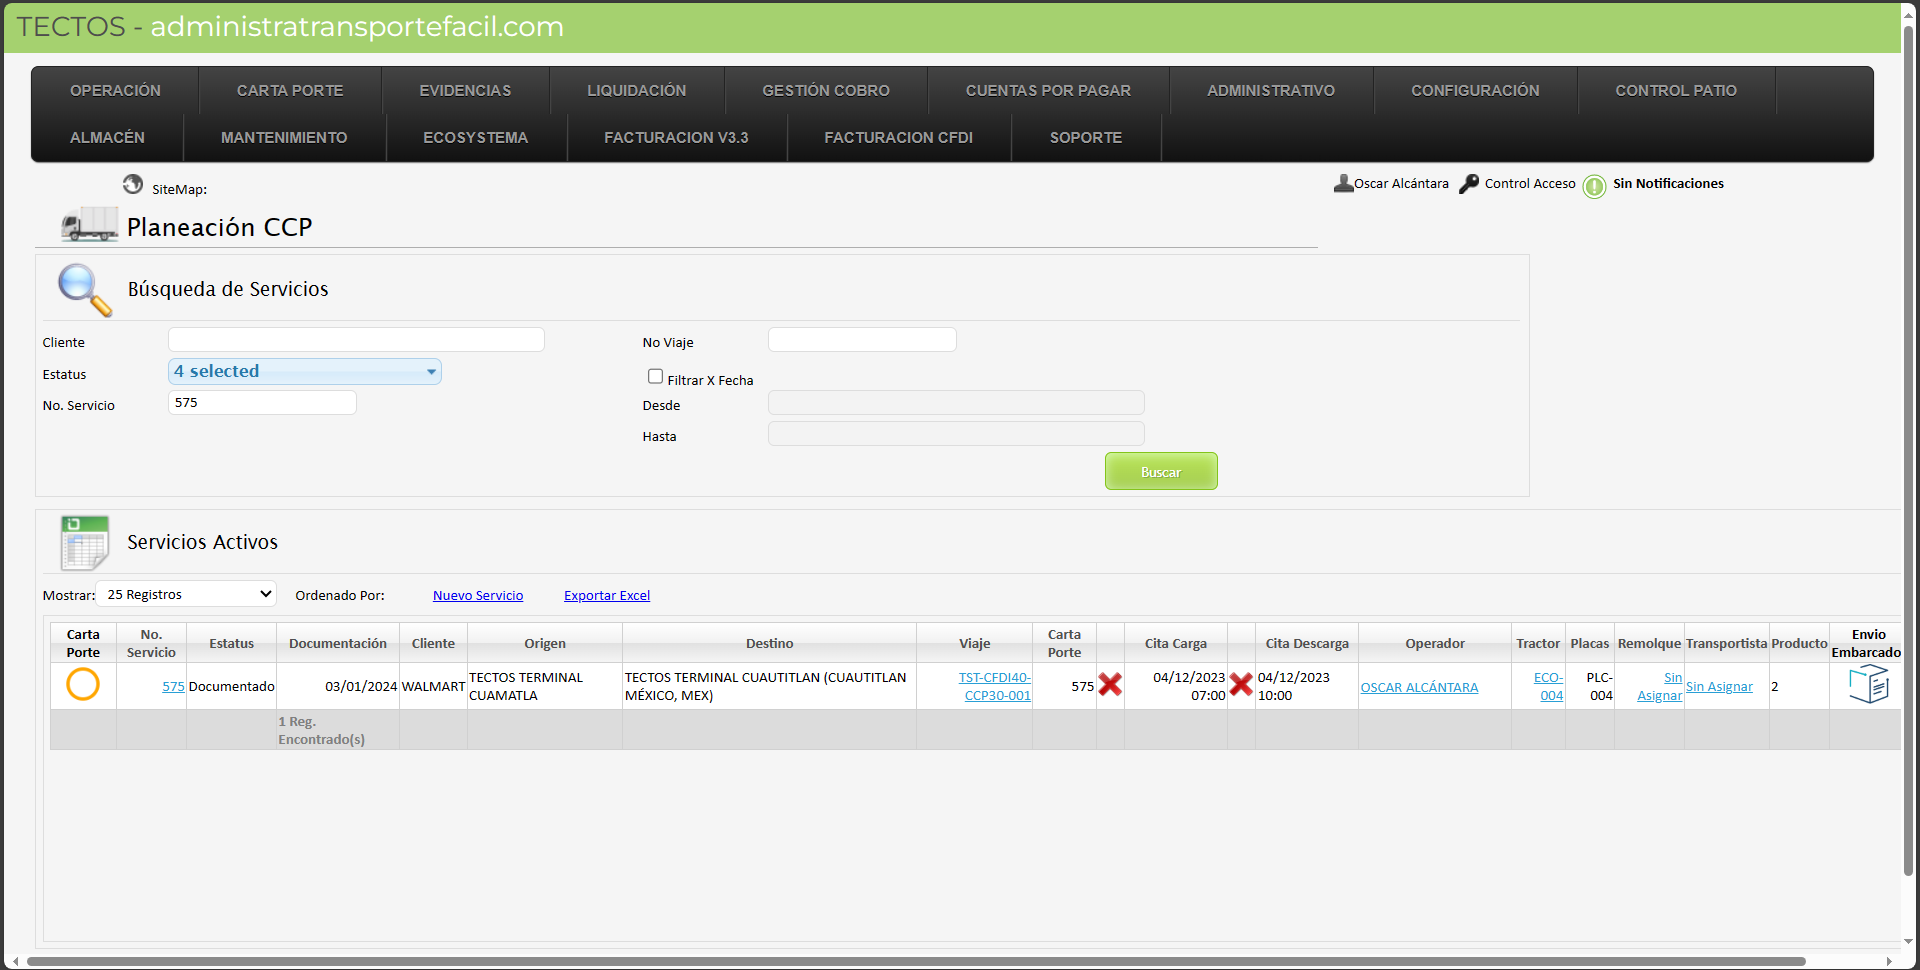Click the Control Acceso key icon

pos(1469,184)
